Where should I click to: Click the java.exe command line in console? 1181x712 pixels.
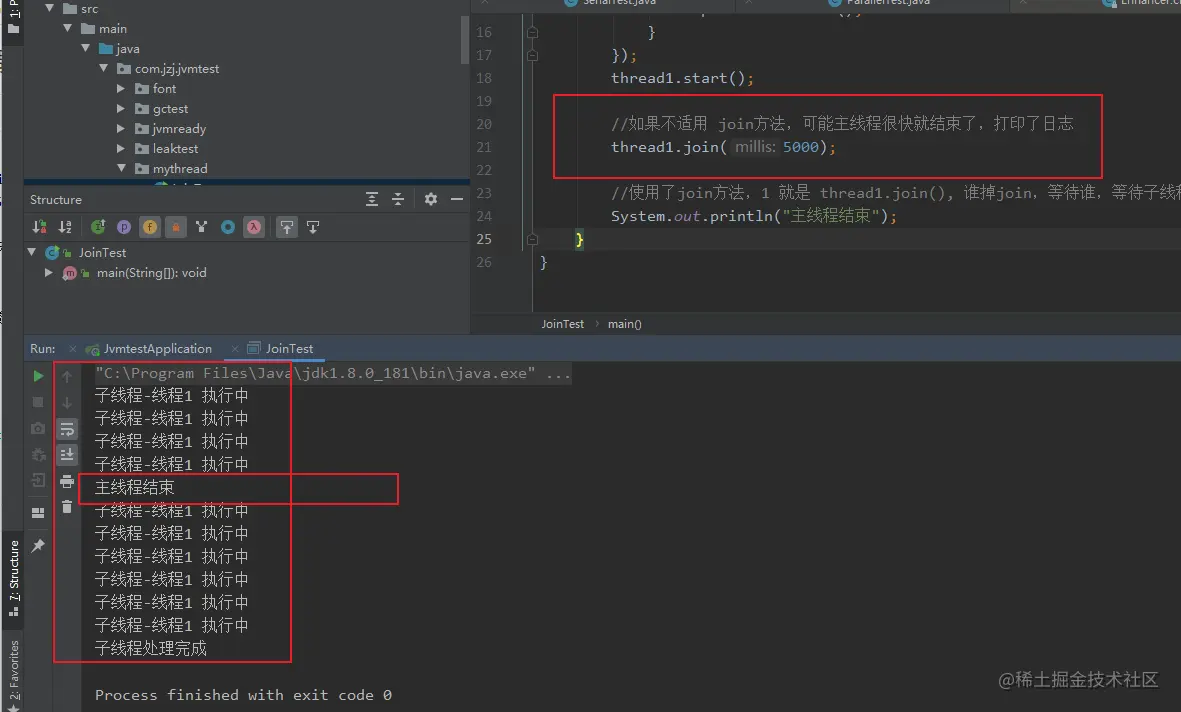(332, 373)
